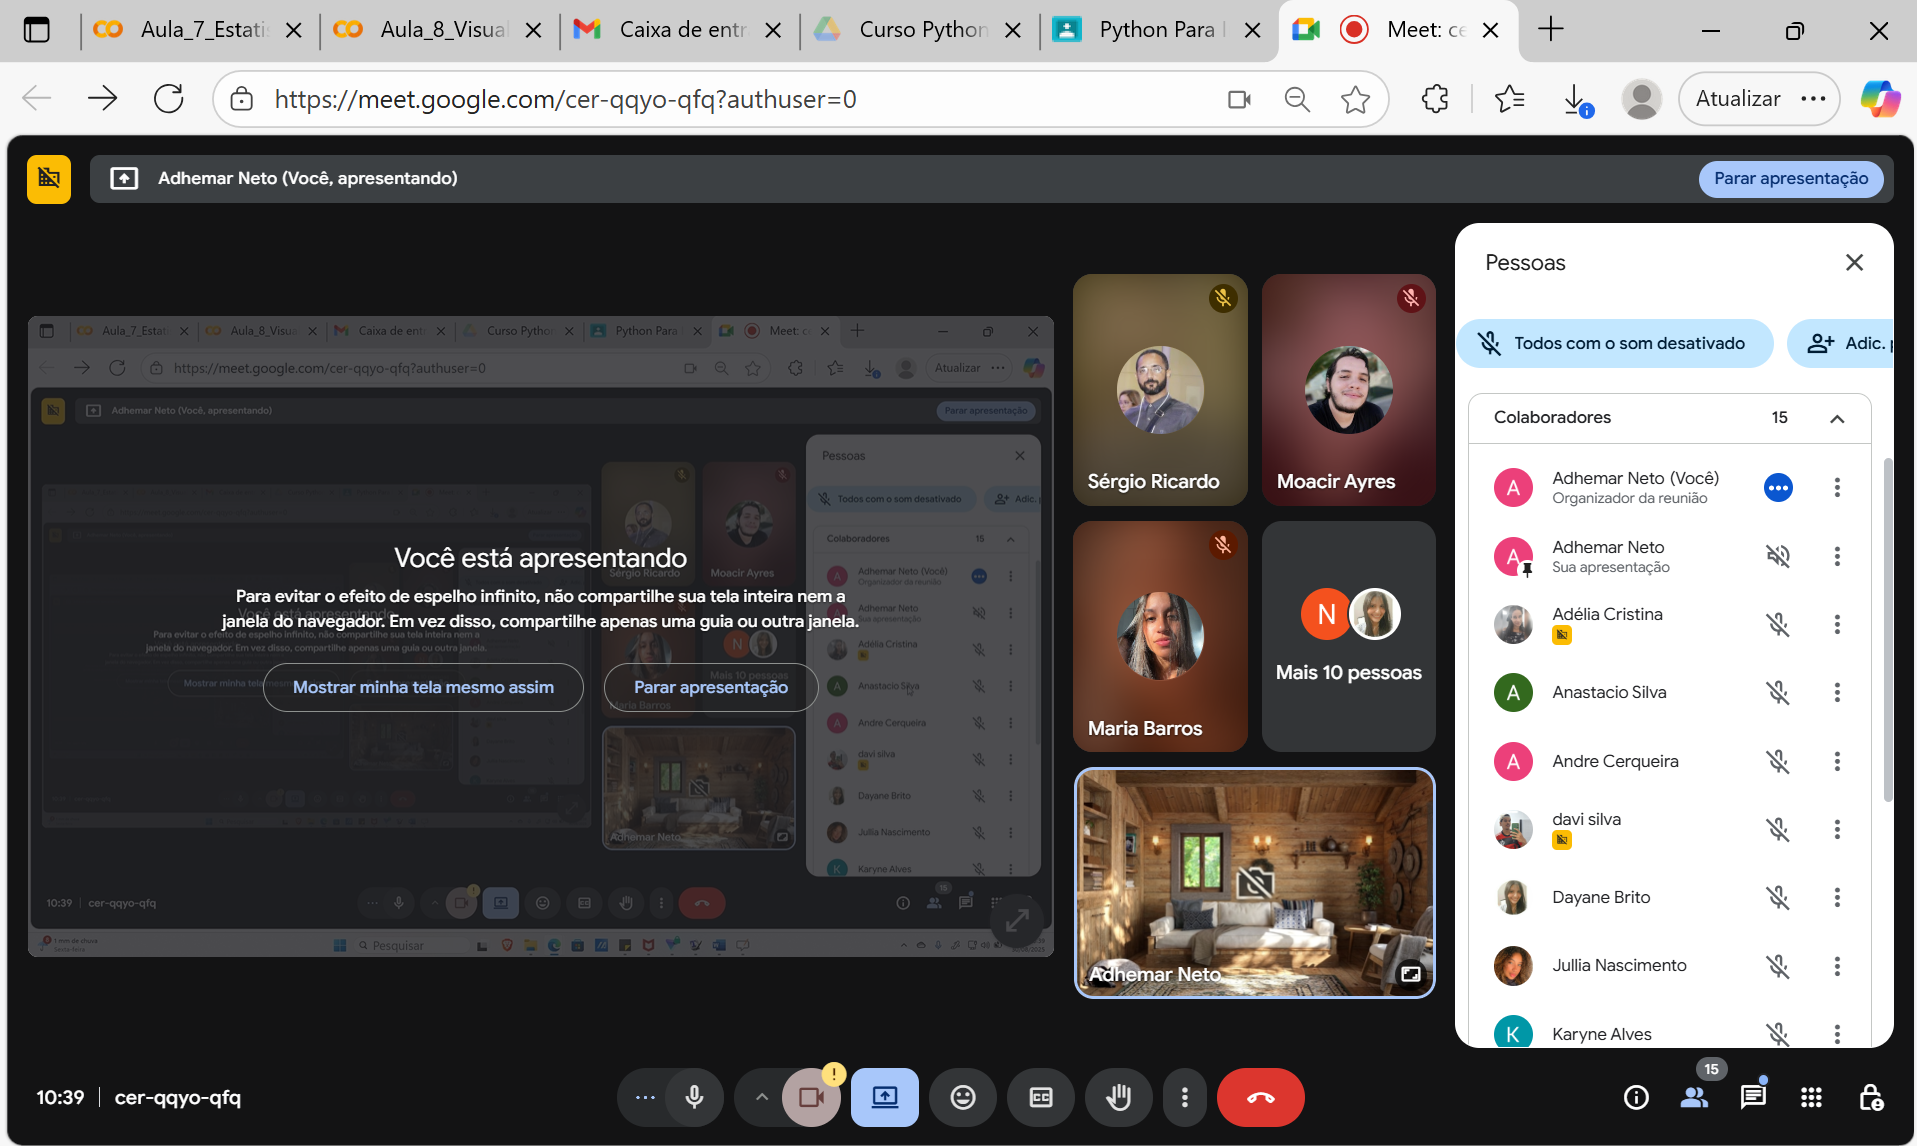Open meeting details info icon
The height and width of the screenshot is (1146, 1917).
[x=1637, y=1098]
